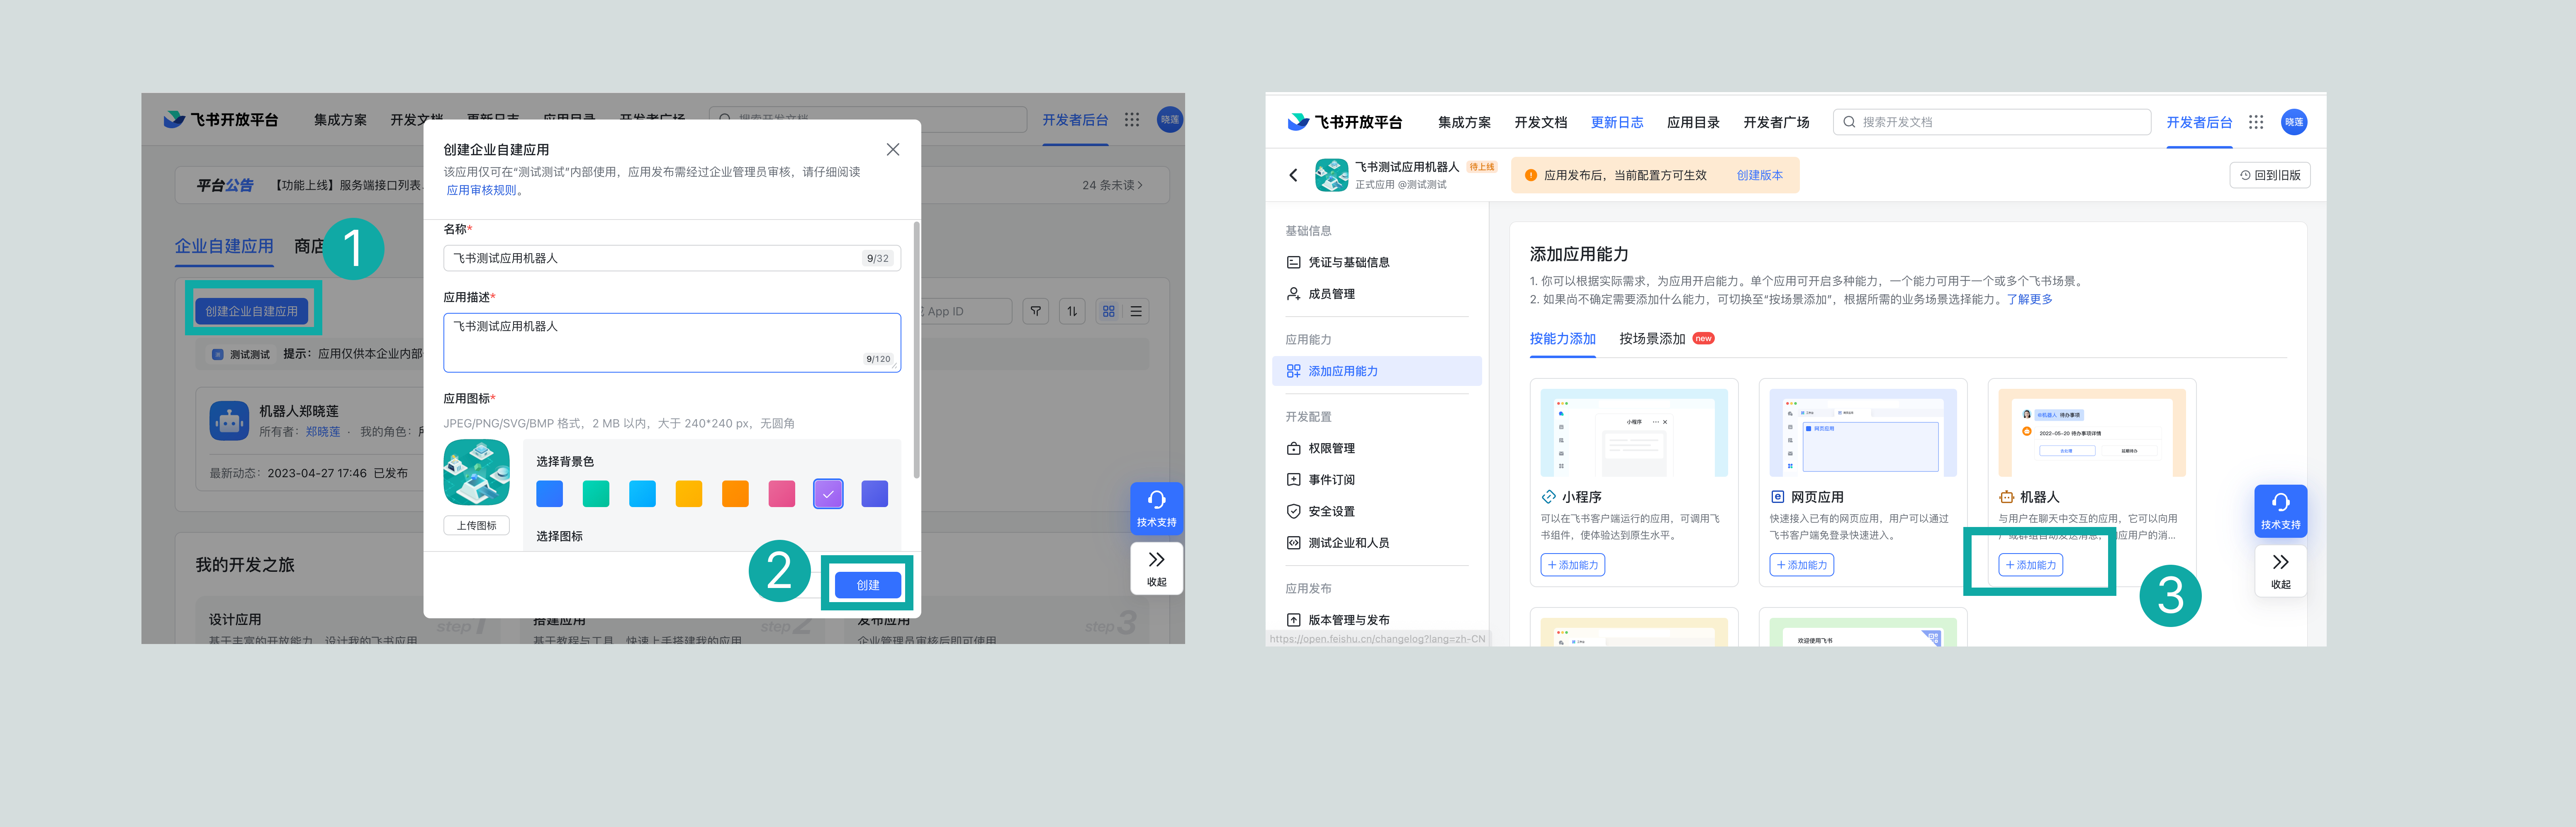Open 应用目录 in the right window header
Screen dimensions: 2576x827
click(x=1693, y=122)
